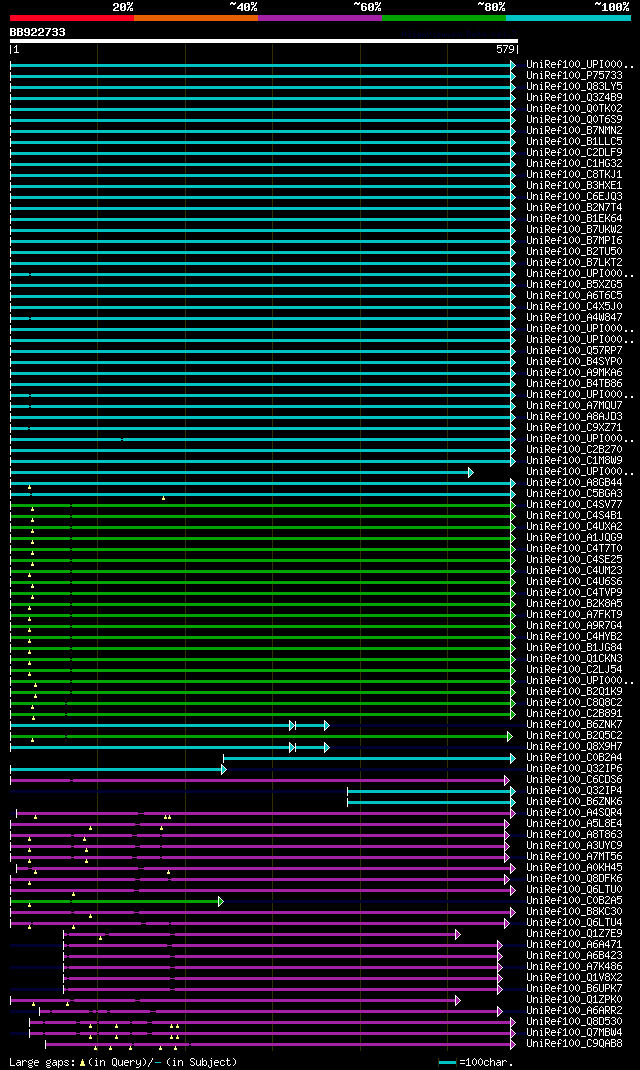Click the short cyan alignment bar for UniRef100_Q32IP4

point(431,792)
